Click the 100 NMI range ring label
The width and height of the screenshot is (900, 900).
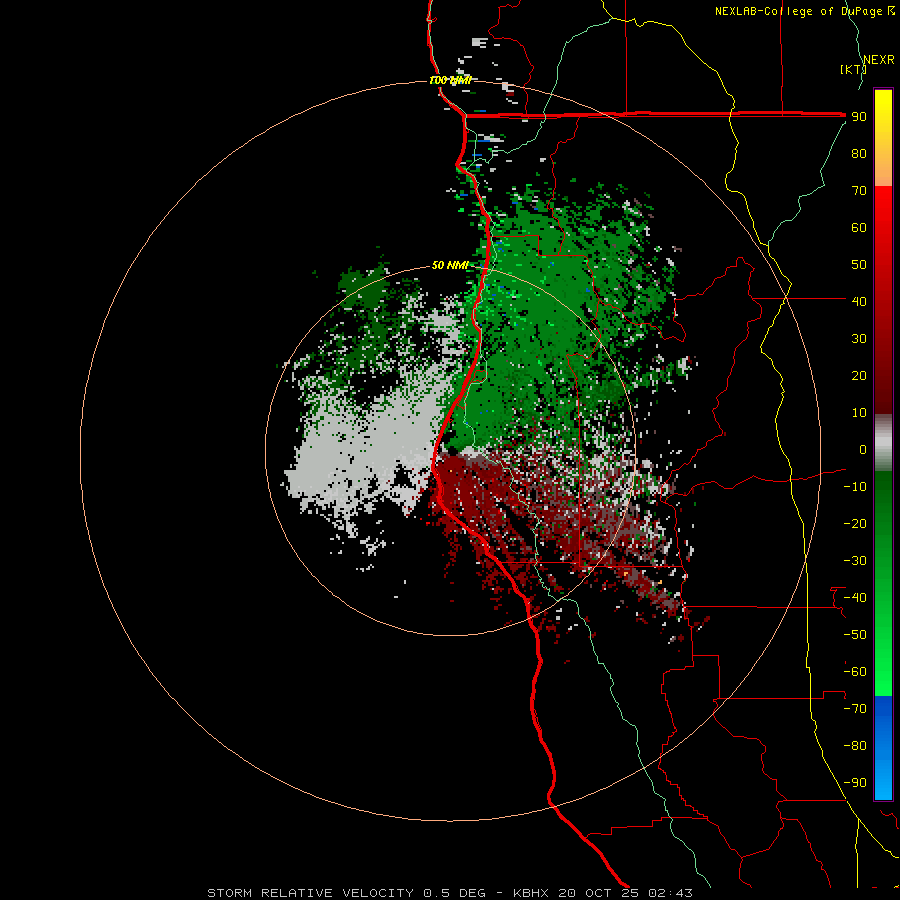(x=449, y=80)
